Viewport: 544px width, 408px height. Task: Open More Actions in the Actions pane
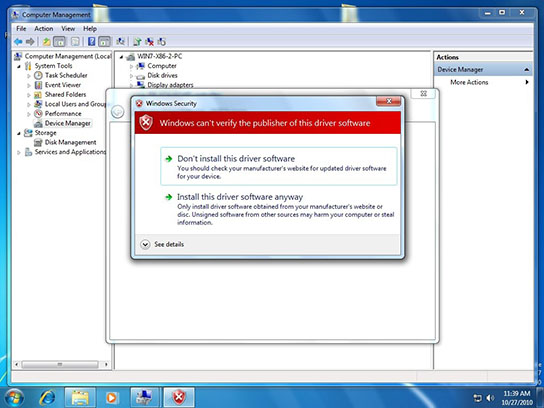click(x=483, y=82)
